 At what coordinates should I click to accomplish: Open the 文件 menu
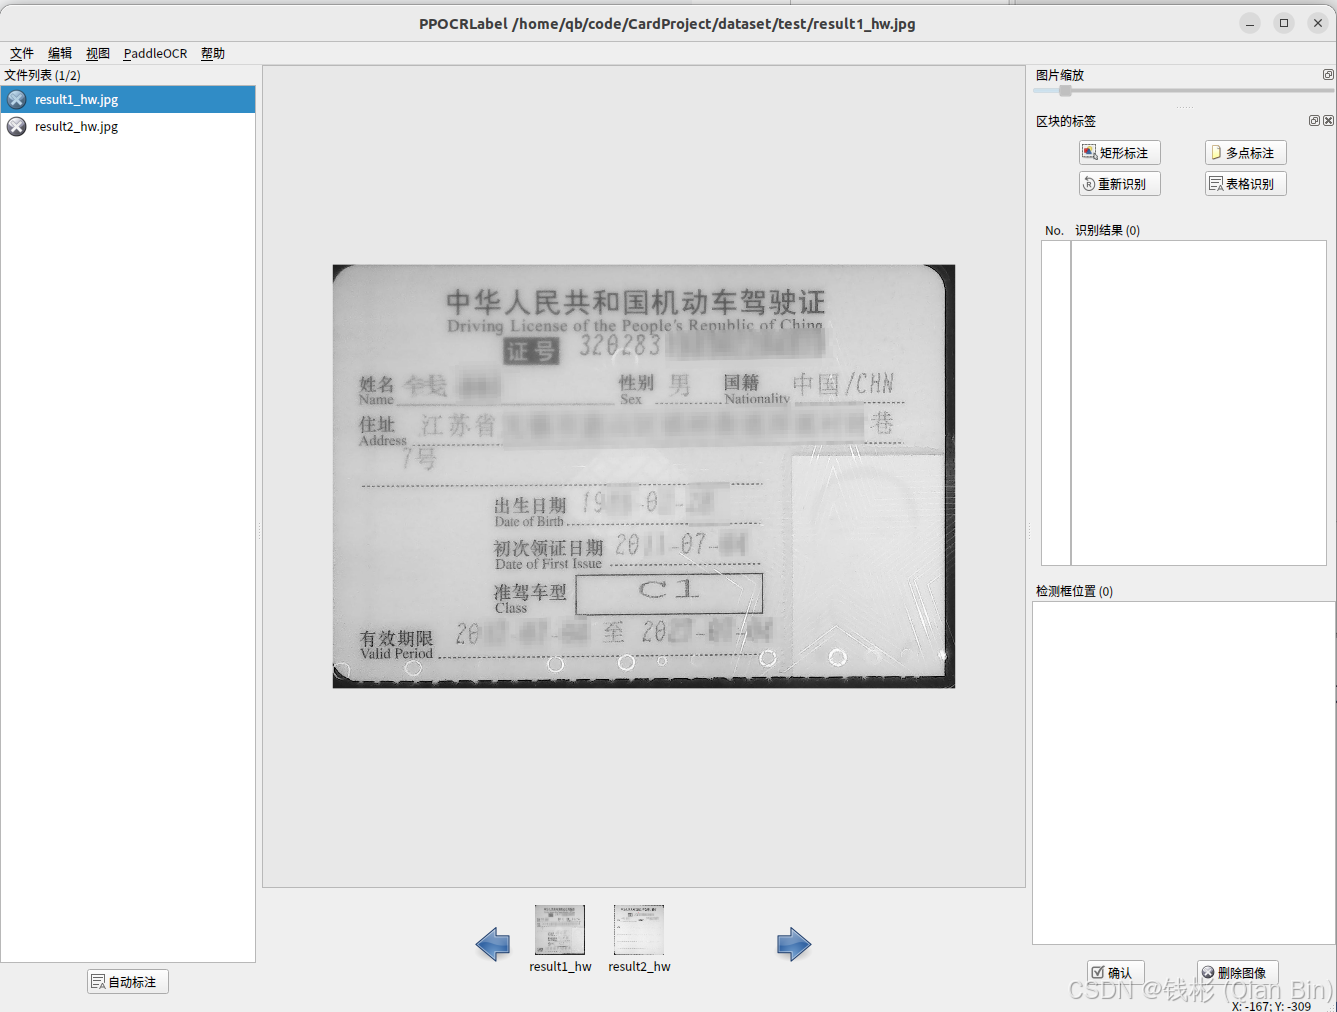pos(21,53)
